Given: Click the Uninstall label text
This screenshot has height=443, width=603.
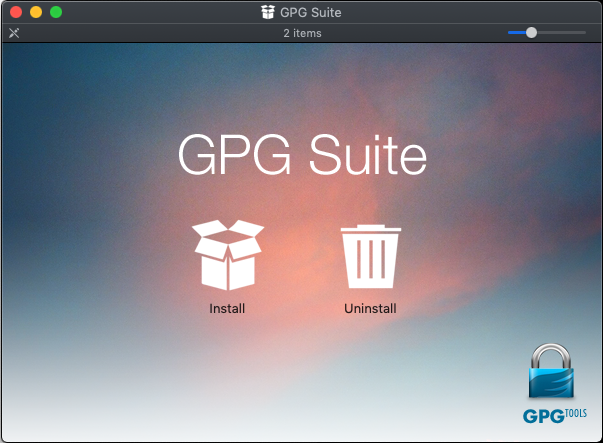Looking at the screenshot, I should [x=370, y=308].
